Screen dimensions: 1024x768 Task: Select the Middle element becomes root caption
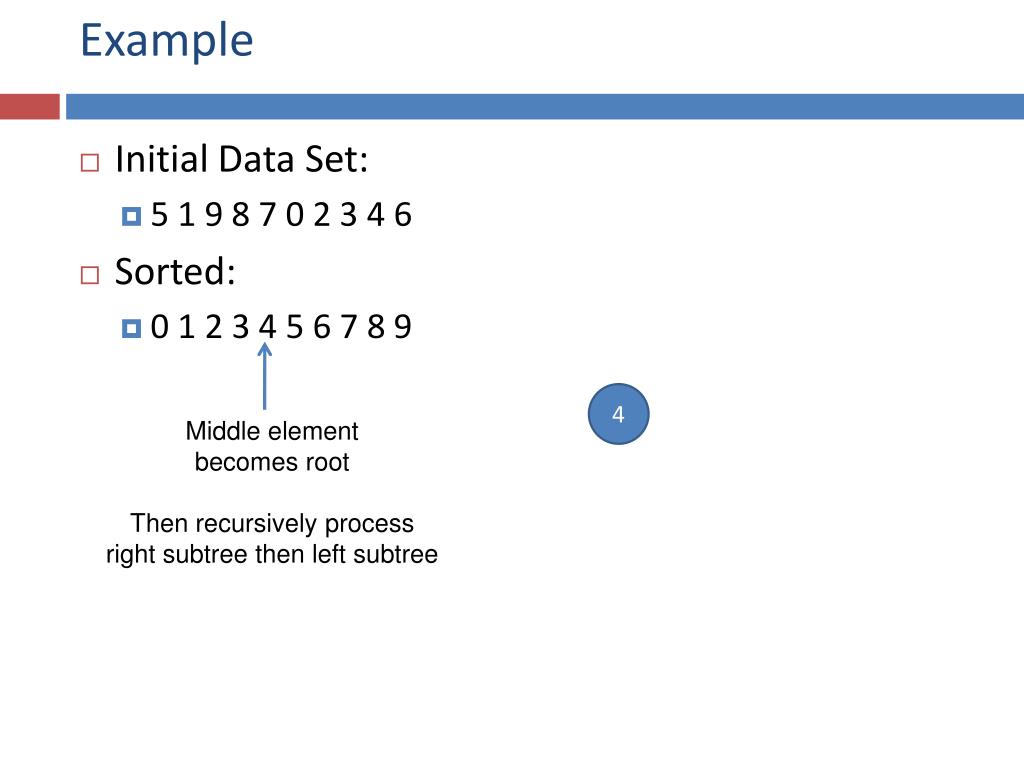[x=272, y=447]
